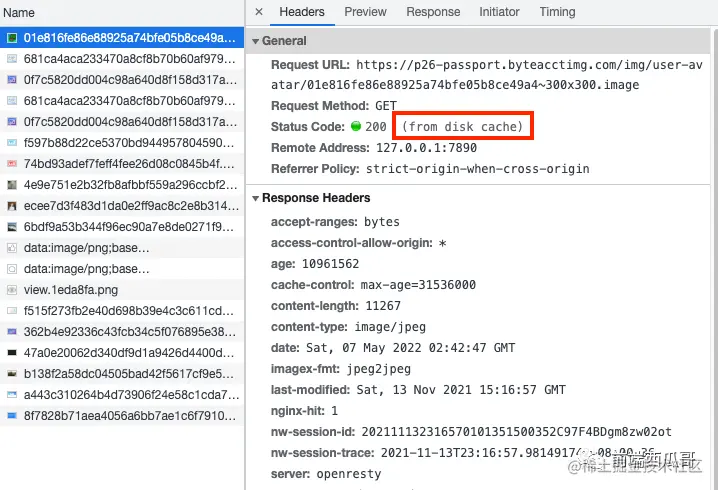The image size is (718, 490).
Task: Select request f515f273fb2e40d698b39e4c3c611cd
Action: tap(122, 311)
